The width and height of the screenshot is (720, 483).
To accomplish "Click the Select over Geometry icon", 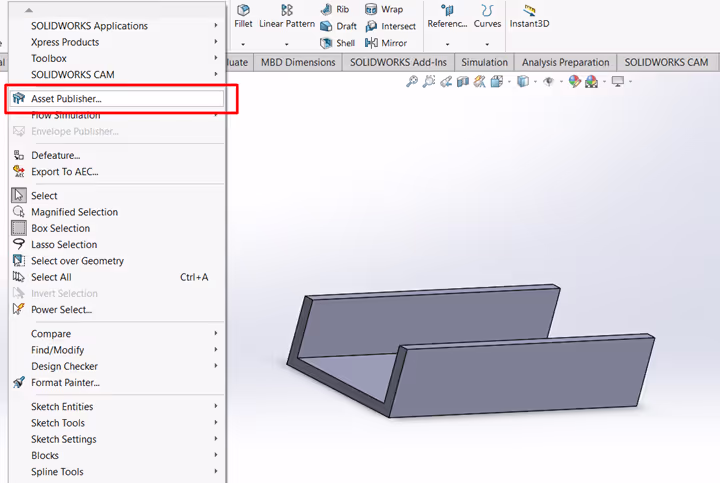I will 19,260.
